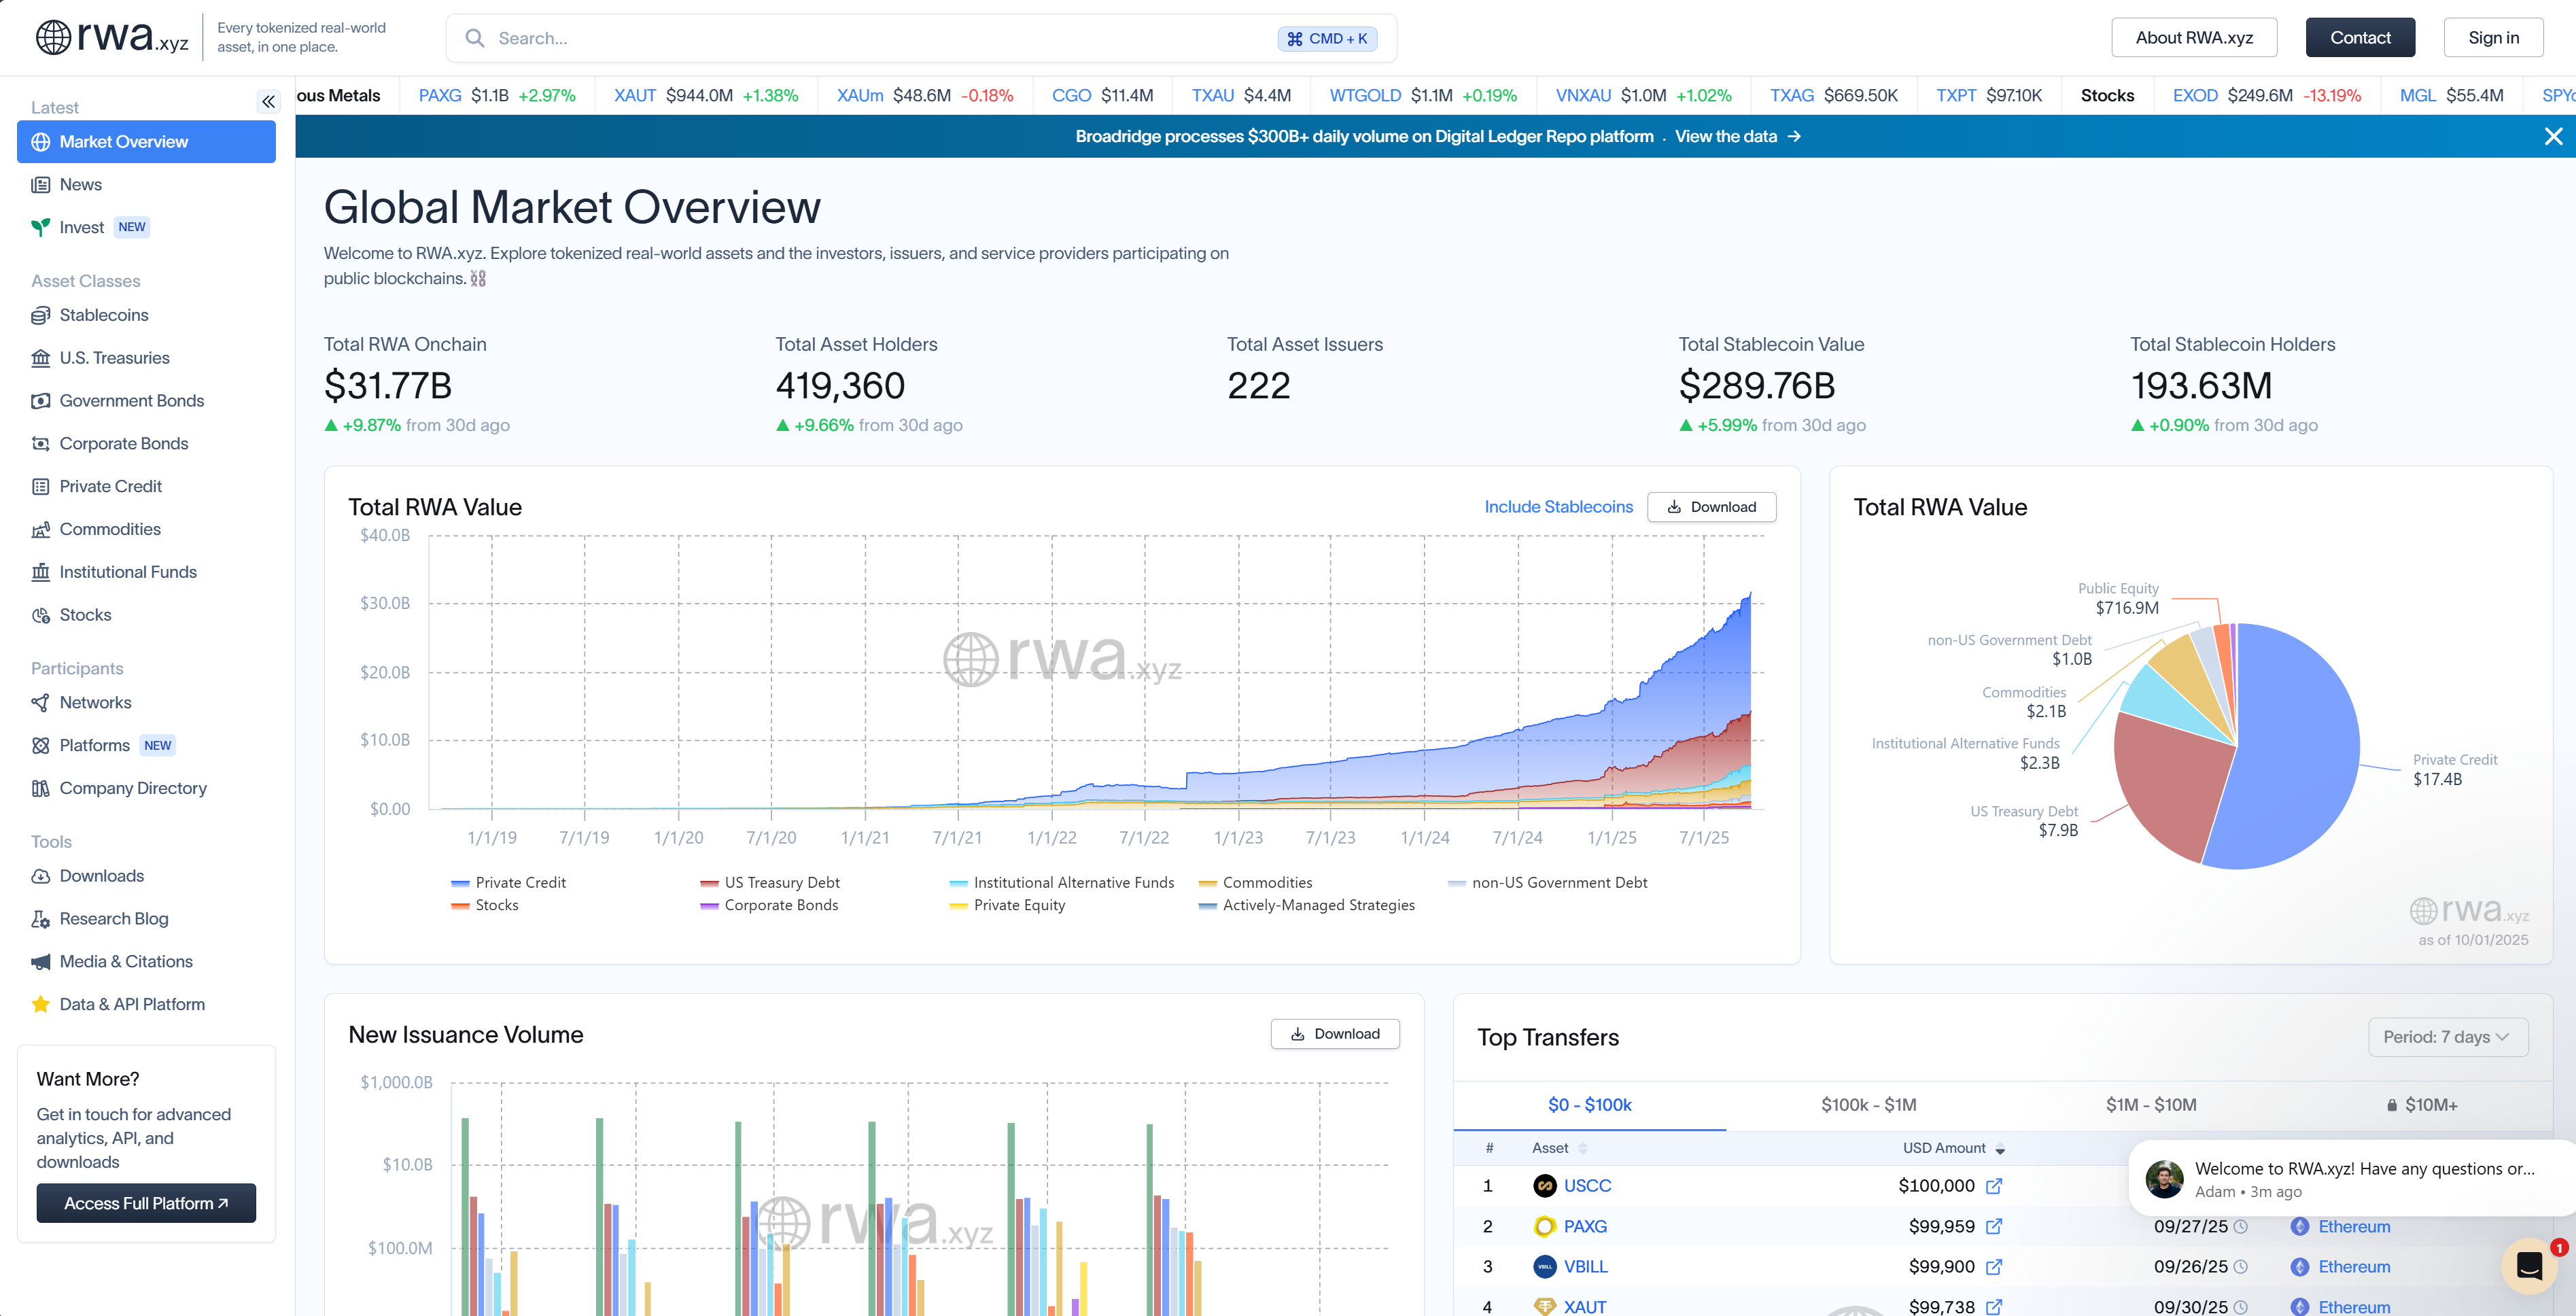The width and height of the screenshot is (2576, 1316).
Task: Click the Networks share-node icon
Action: coord(40,703)
